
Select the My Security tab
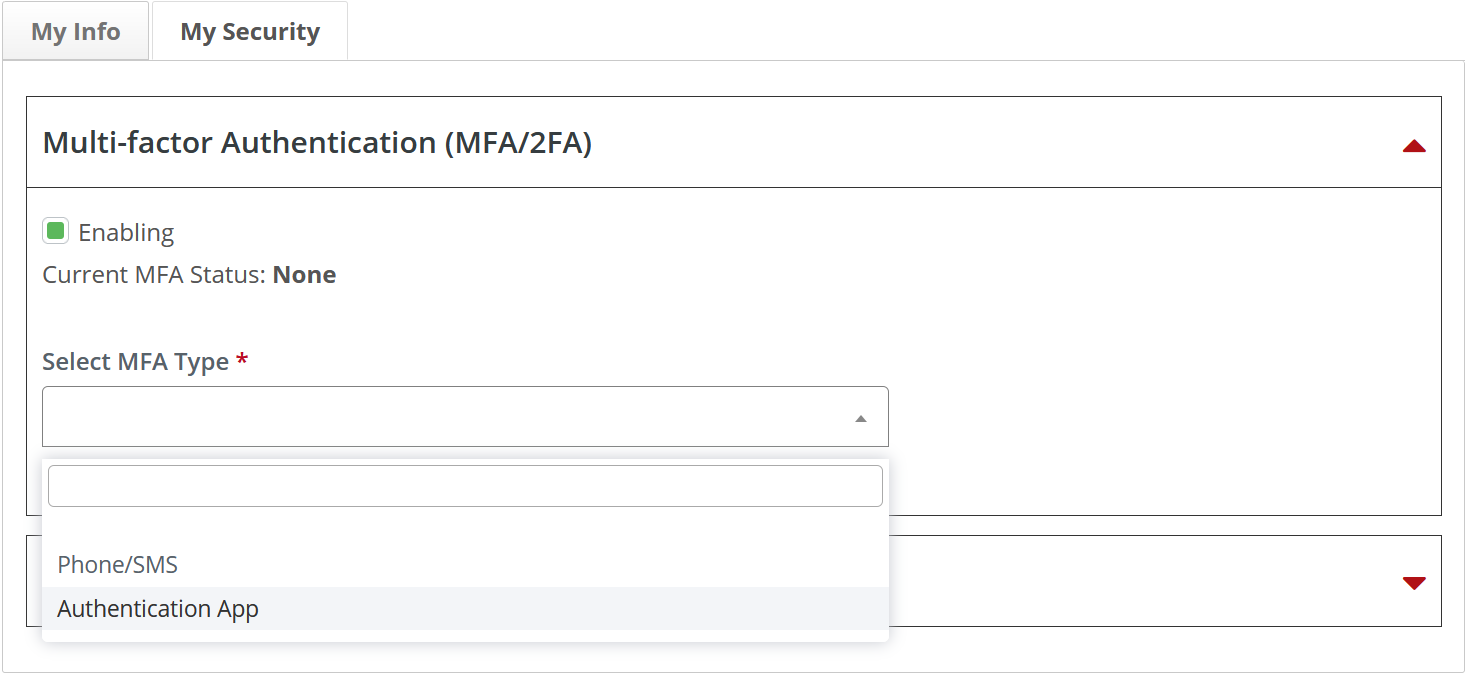point(250,31)
